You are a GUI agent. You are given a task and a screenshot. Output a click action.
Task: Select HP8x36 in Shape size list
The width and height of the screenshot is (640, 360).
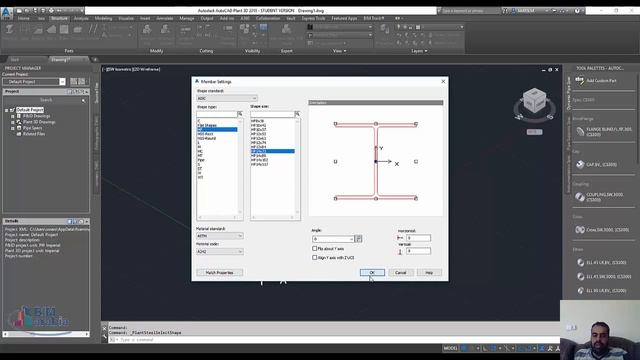(258, 121)
